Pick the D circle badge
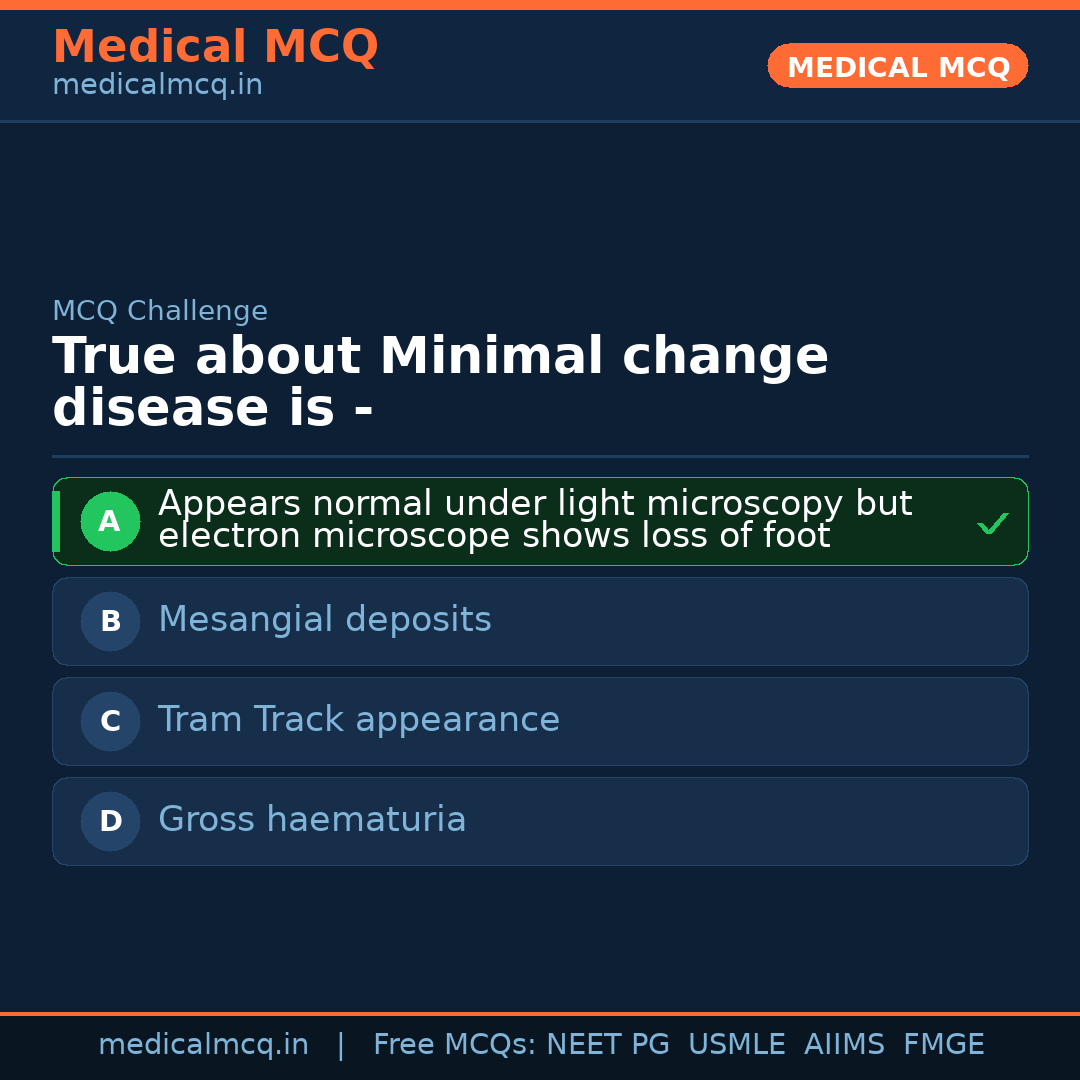The image size is (1080, 1080). click(x=110, y=821)
